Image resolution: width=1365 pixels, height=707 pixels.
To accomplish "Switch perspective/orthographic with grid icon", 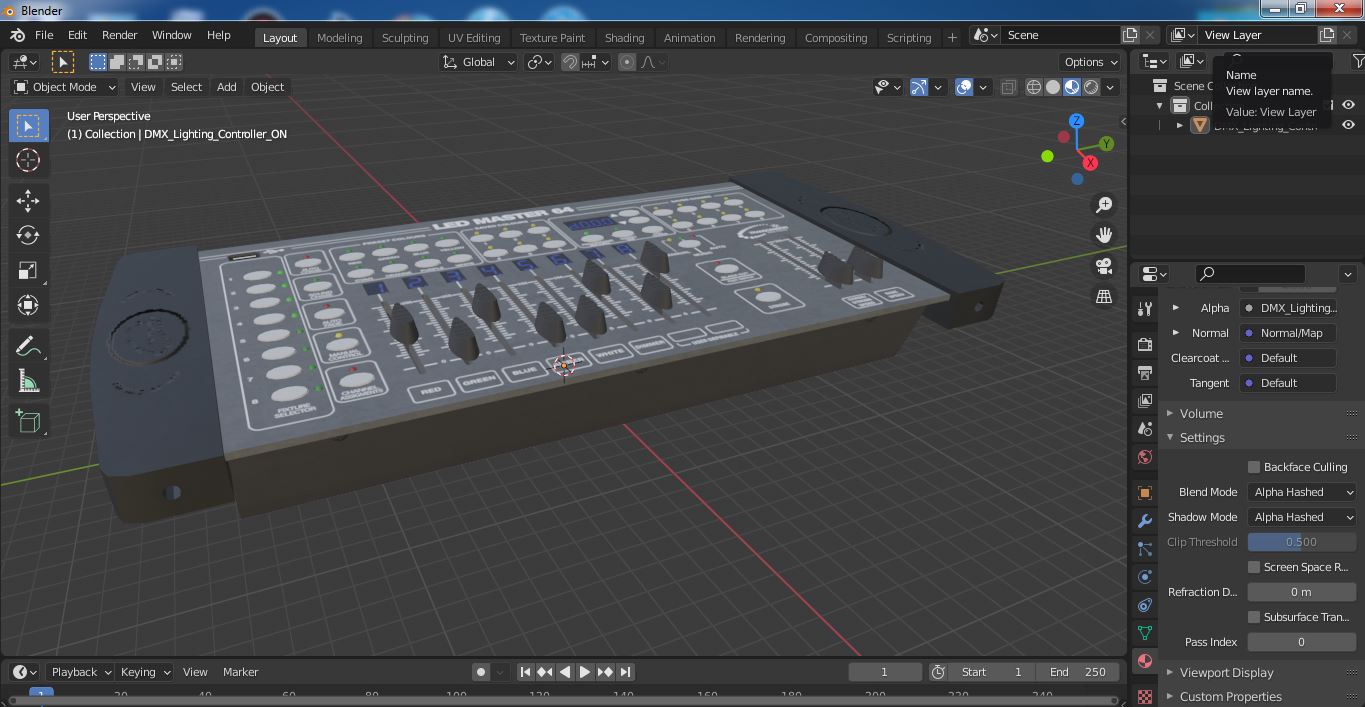I will [1104, 297].
